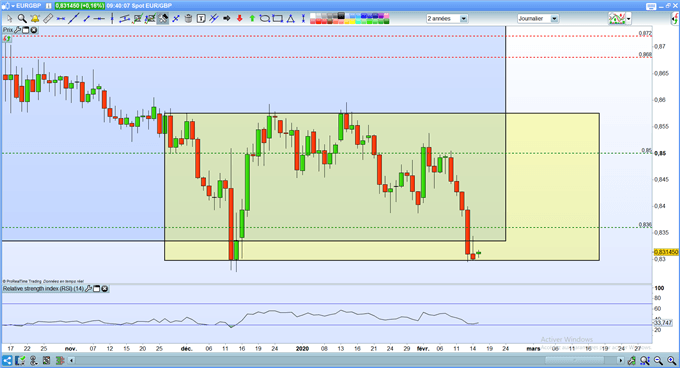Viewport: 680px width, 368px height.
Task: Open the Journalier timeframe dropdown
Action: (x=538, y=19)
